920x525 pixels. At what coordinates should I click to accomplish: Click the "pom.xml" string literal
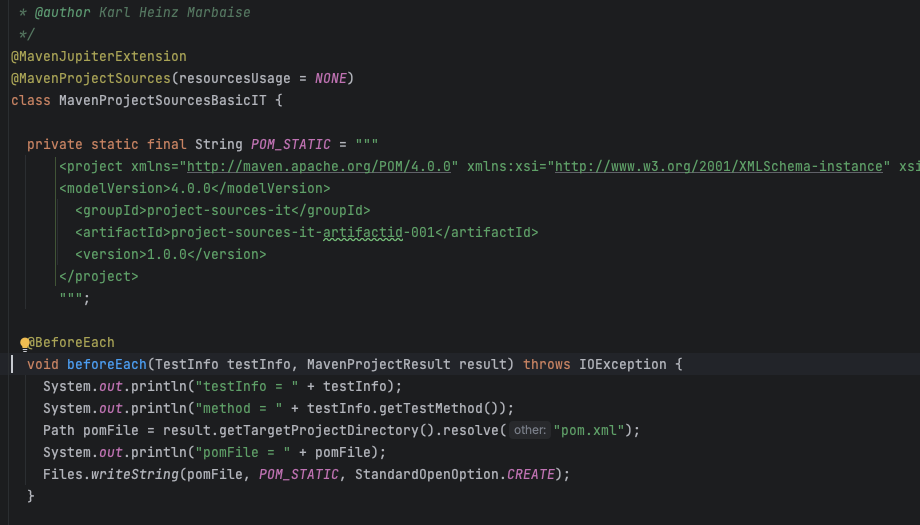588,431
